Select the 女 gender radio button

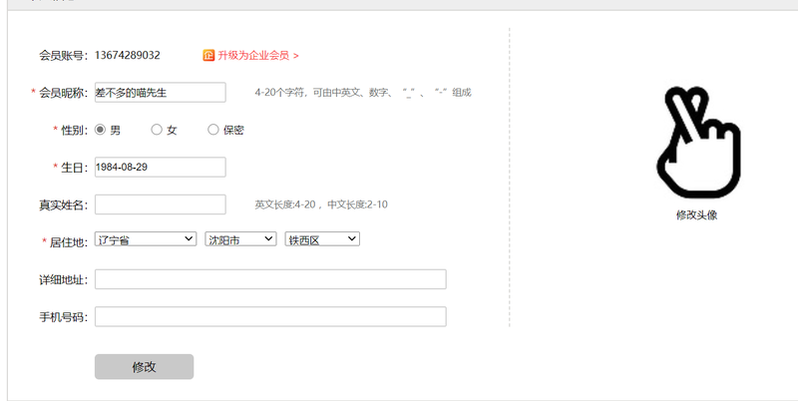[156, 130]
